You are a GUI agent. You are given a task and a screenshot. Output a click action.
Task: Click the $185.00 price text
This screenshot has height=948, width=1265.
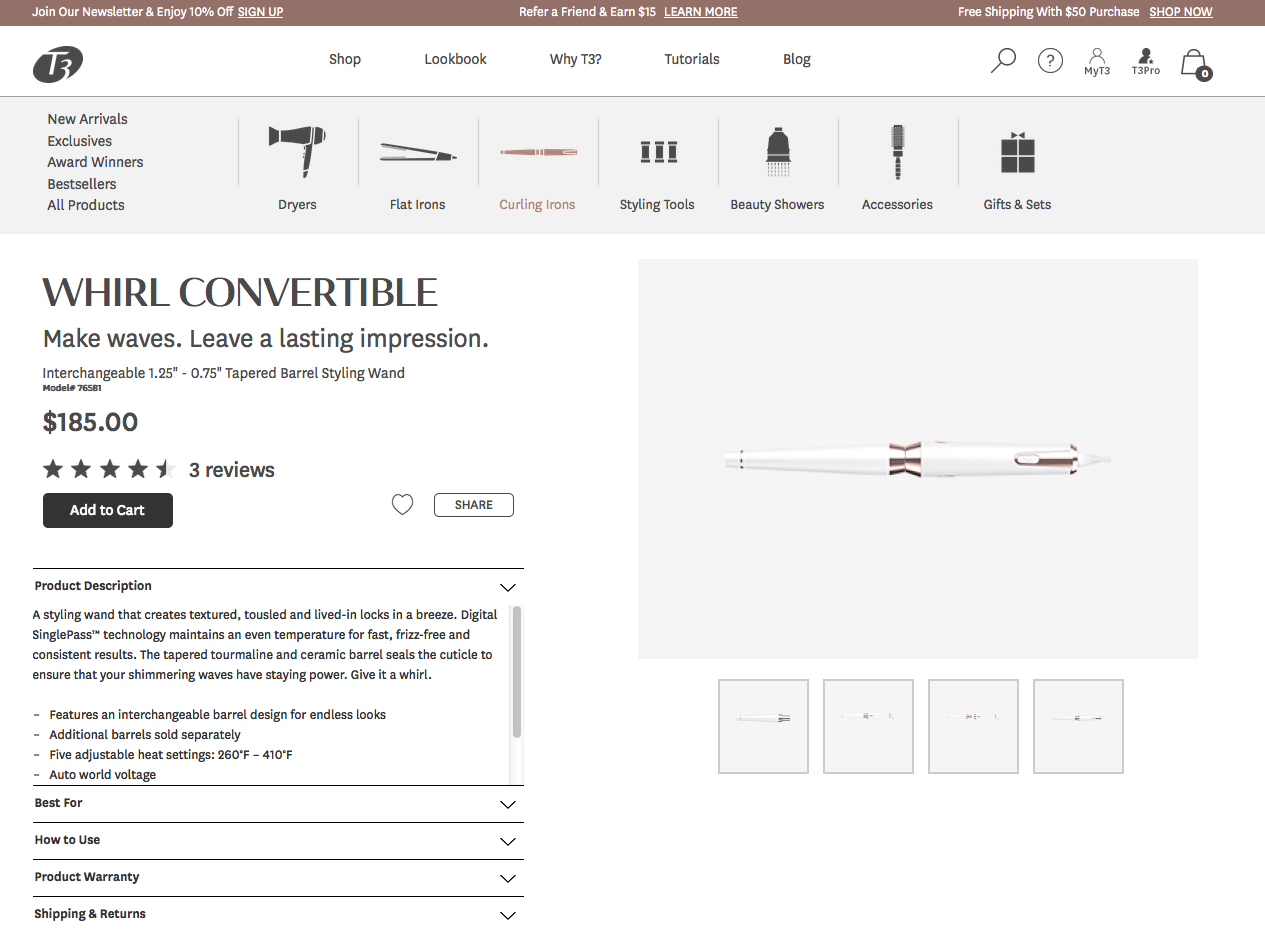[90, 422]
